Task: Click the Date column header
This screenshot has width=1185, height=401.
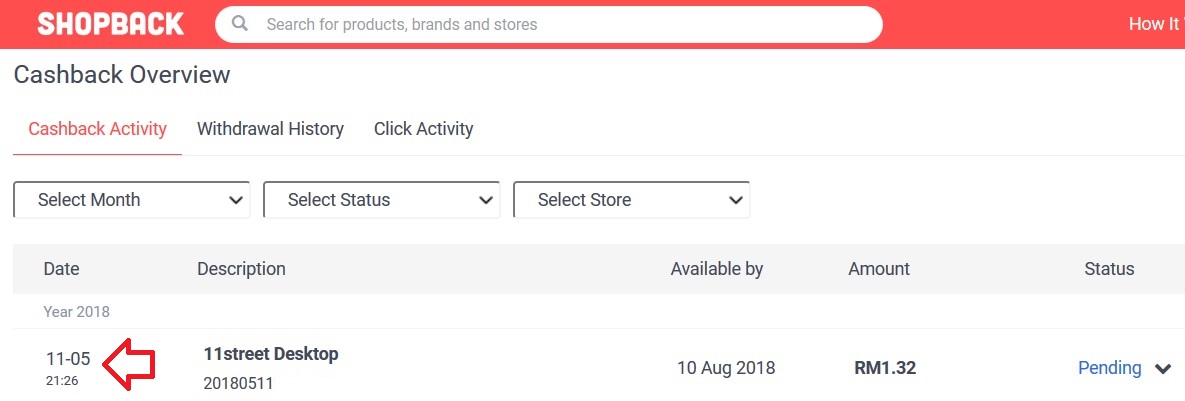Action: tap(61, 269)
